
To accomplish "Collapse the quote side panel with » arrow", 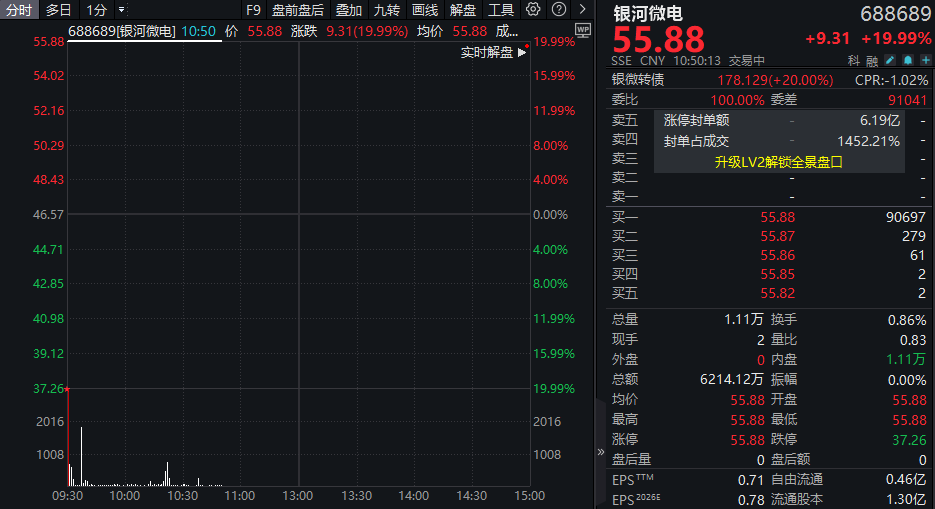I will tap(600, 452).
